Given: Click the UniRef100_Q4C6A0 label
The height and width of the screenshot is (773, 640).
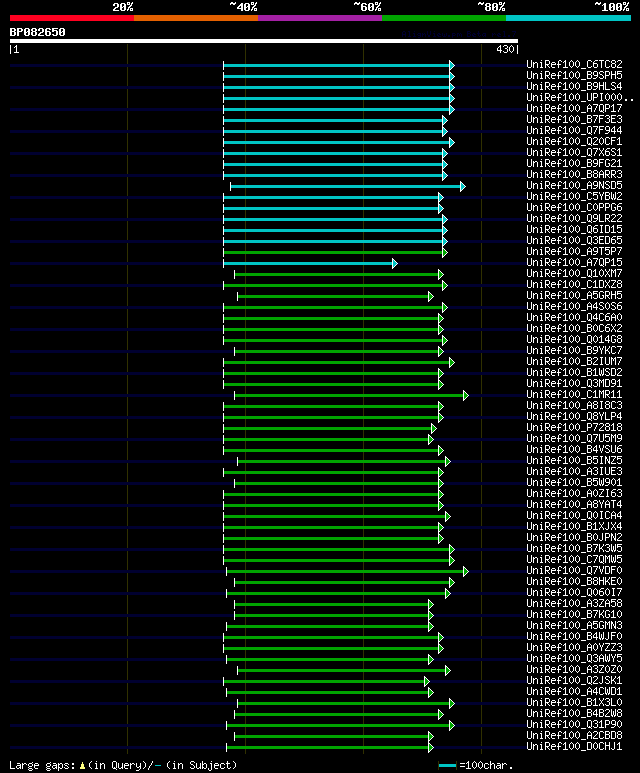Looking at the screenshot, I should coord(574,317).
